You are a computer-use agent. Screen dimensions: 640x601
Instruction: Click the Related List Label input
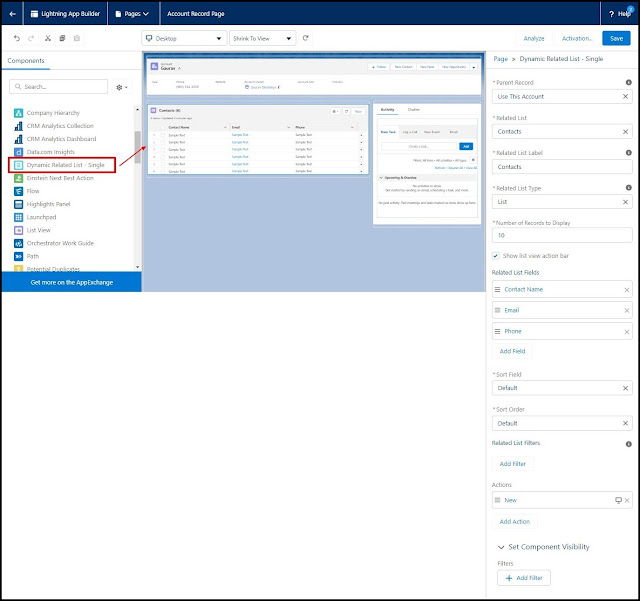click(562, 167)
